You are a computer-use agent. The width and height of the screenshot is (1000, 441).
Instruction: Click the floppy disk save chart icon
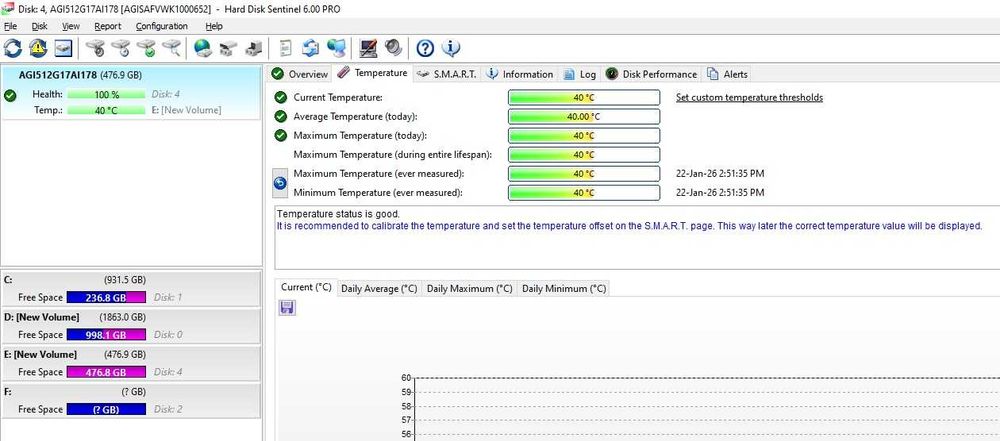click(x=287, y=308)
